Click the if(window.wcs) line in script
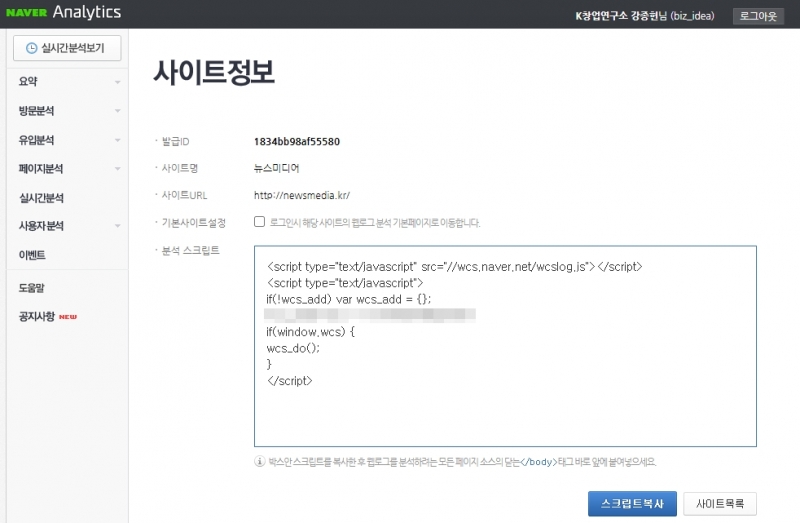The width and height of the screenshot is (800, 523). tap(310, 332)
